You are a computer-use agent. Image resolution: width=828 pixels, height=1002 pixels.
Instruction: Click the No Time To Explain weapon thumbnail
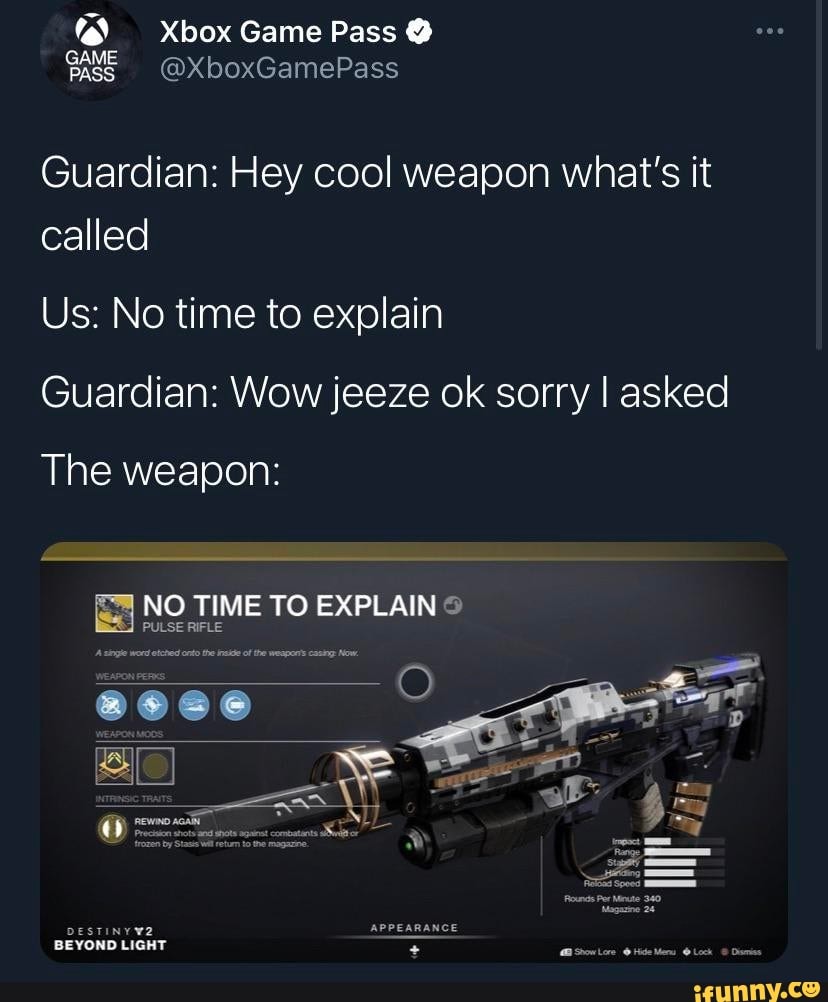coord(114,613)
